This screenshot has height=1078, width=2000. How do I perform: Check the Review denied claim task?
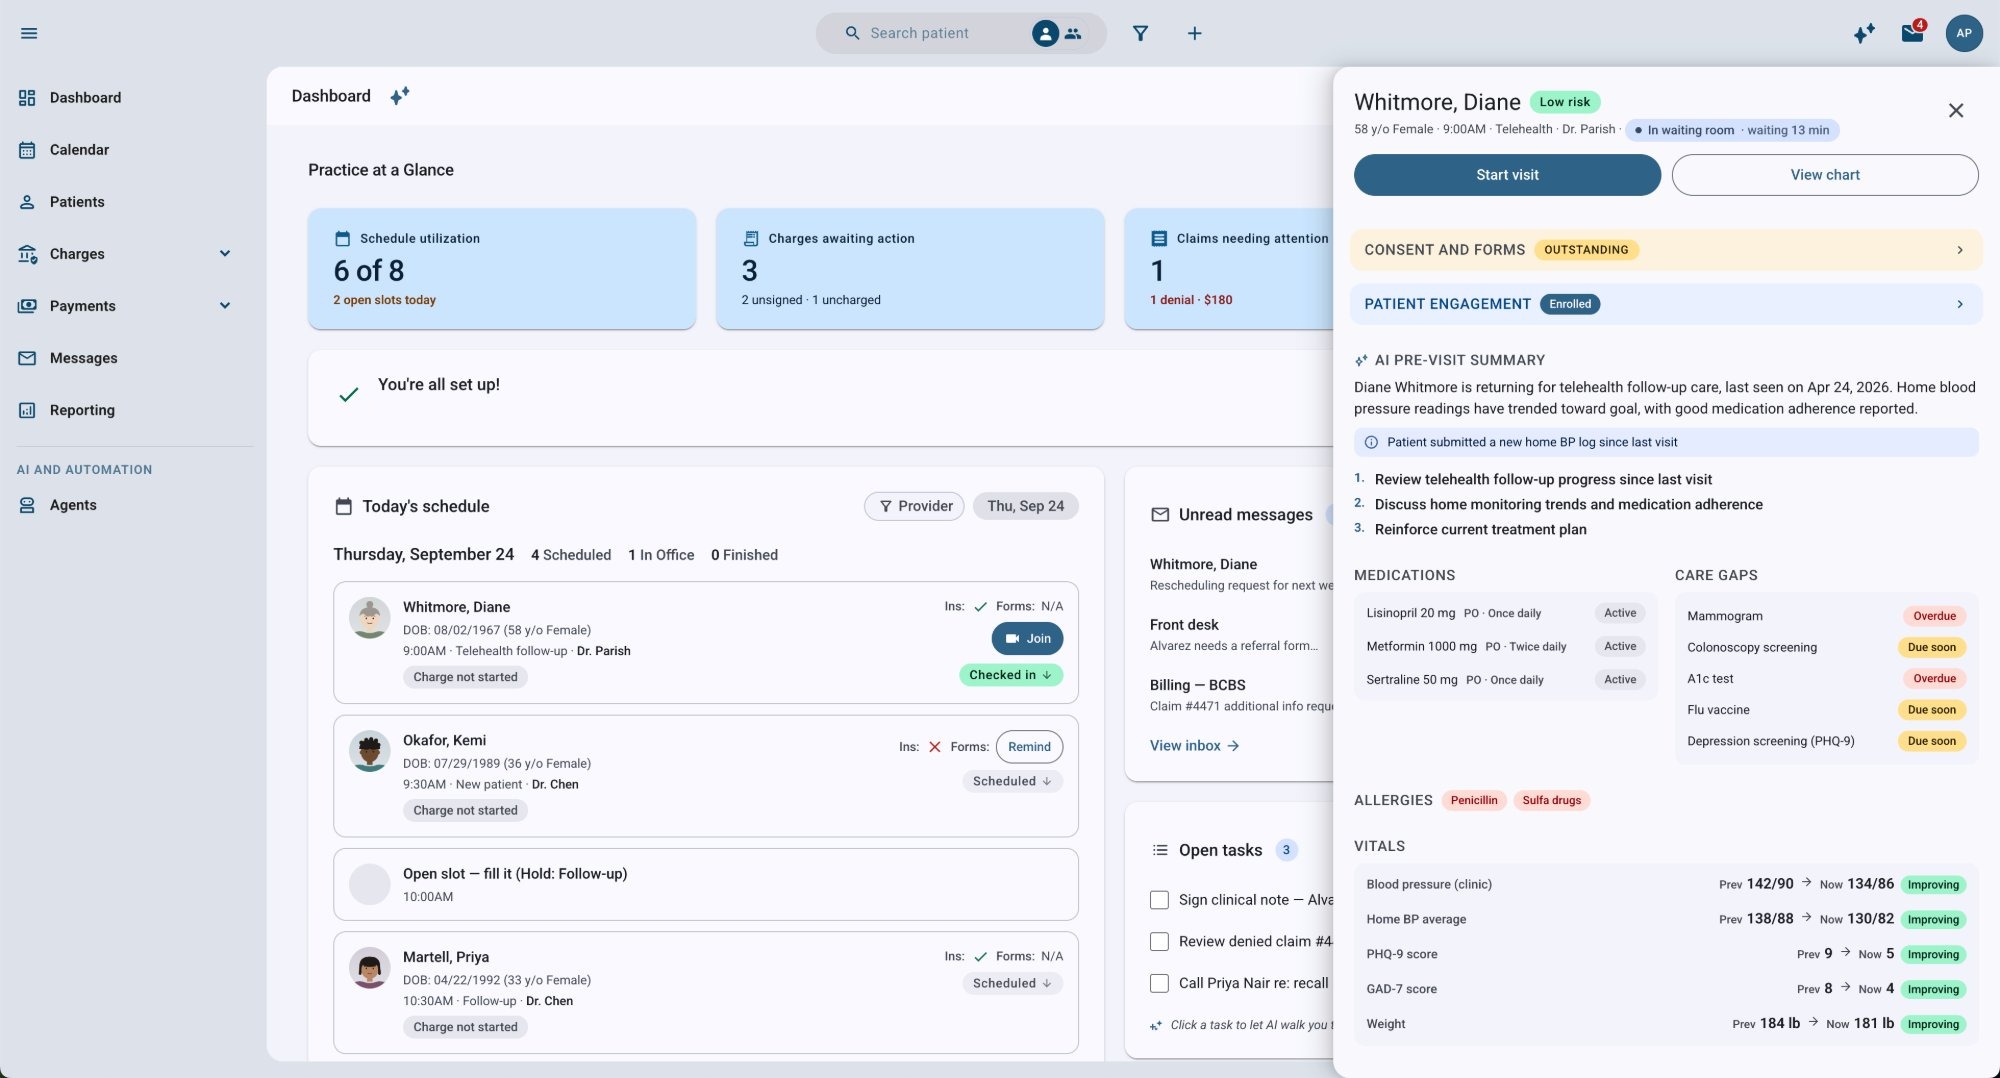pos(1160,941)
